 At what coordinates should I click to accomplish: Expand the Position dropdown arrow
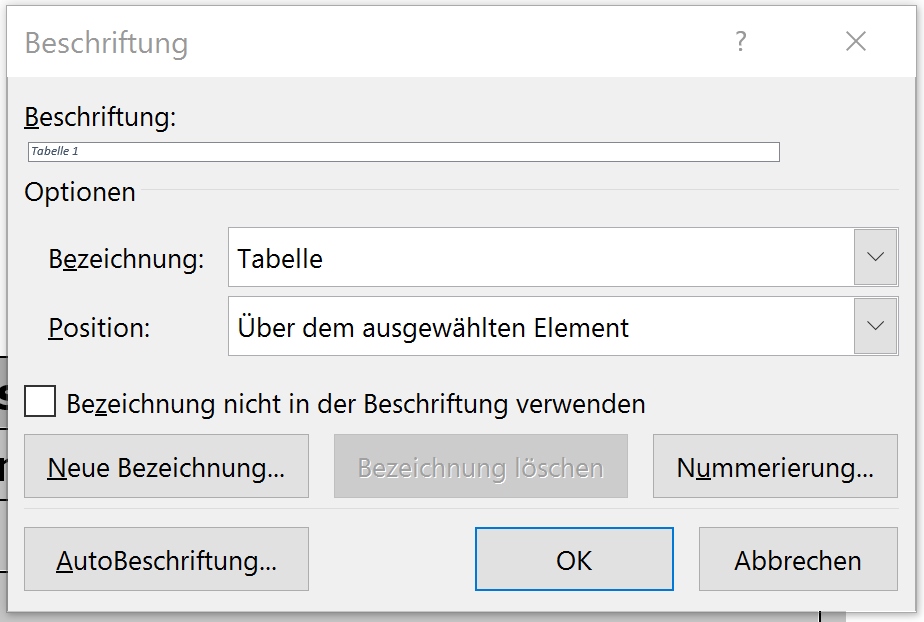click(876, 326)
